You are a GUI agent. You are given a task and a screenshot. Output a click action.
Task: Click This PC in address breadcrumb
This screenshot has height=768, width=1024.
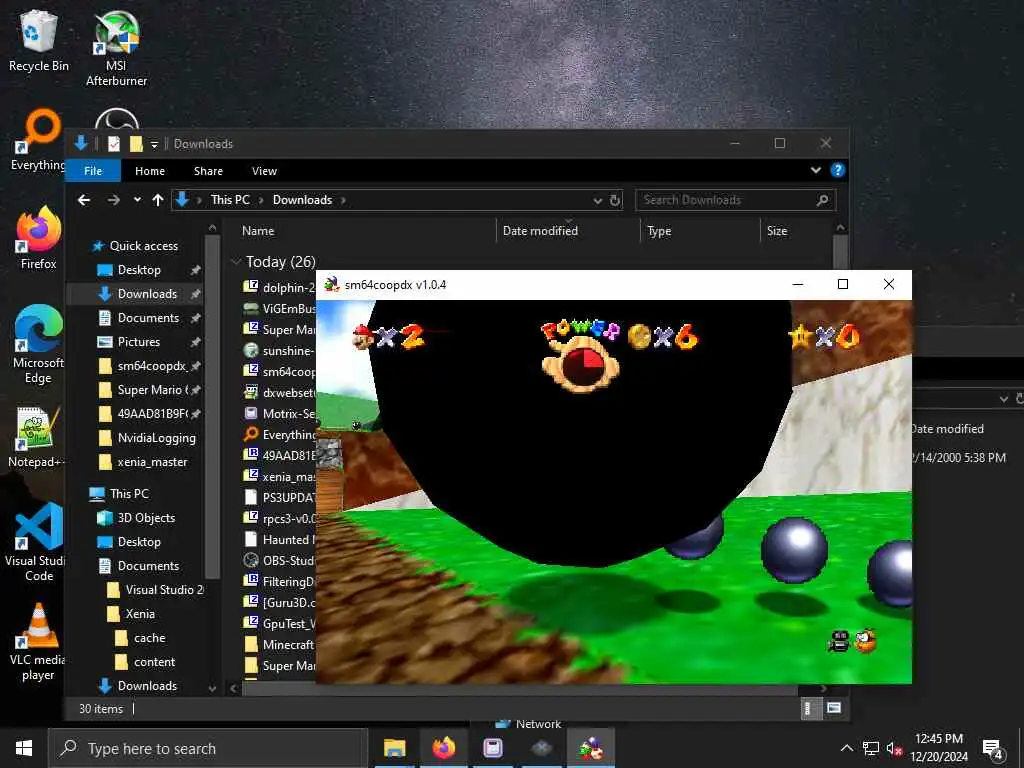[231, 200]
